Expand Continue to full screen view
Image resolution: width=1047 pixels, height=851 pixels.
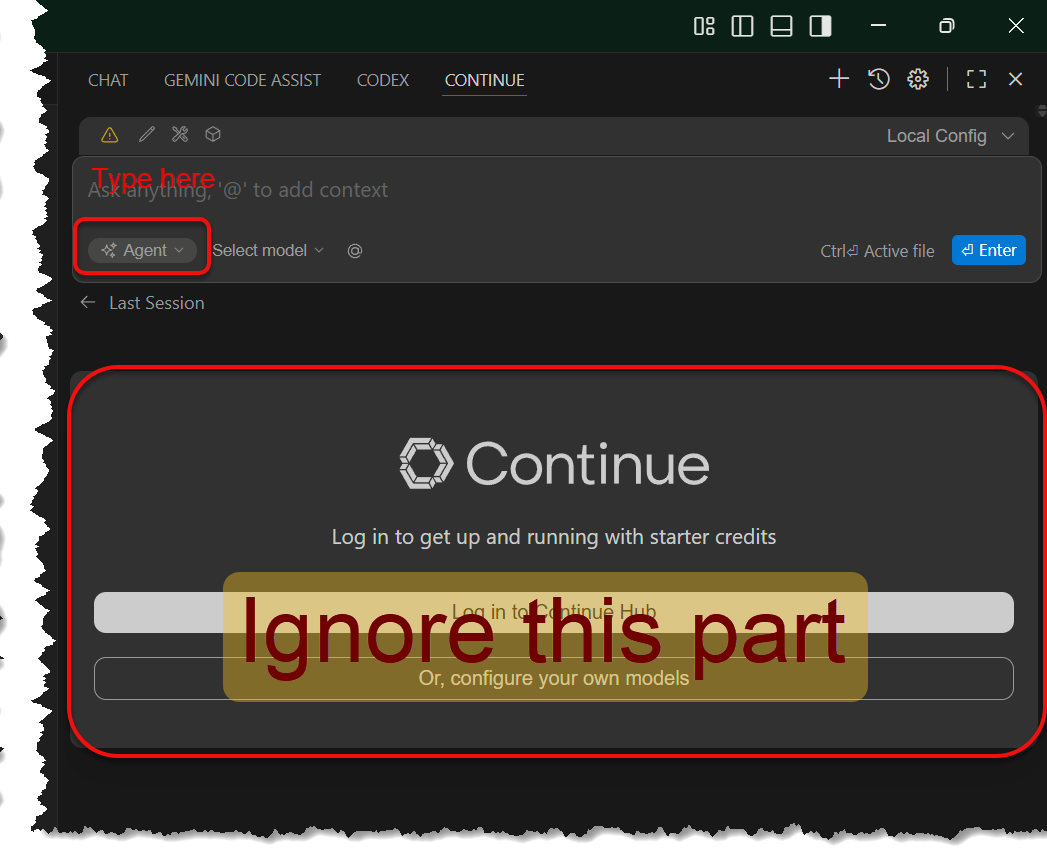[976, 79]
